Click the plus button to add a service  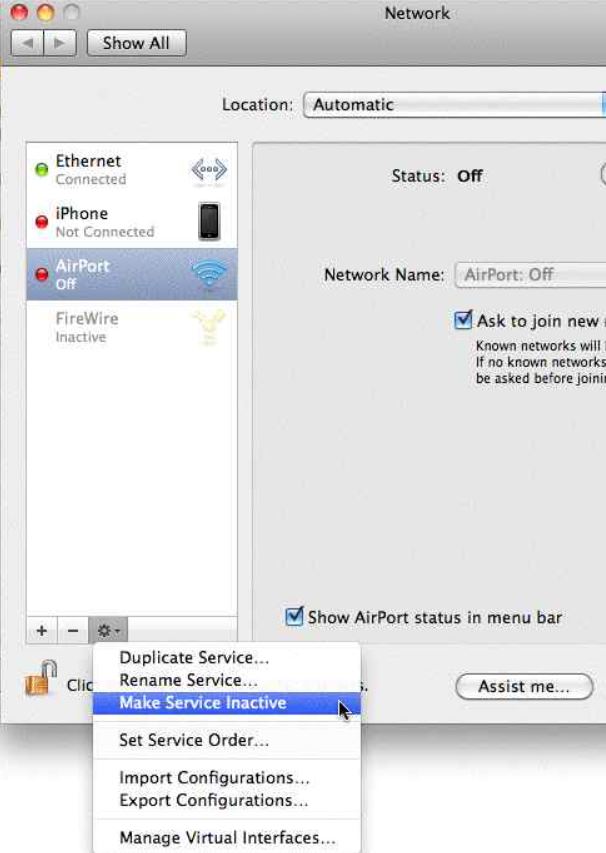coord(42,631)
